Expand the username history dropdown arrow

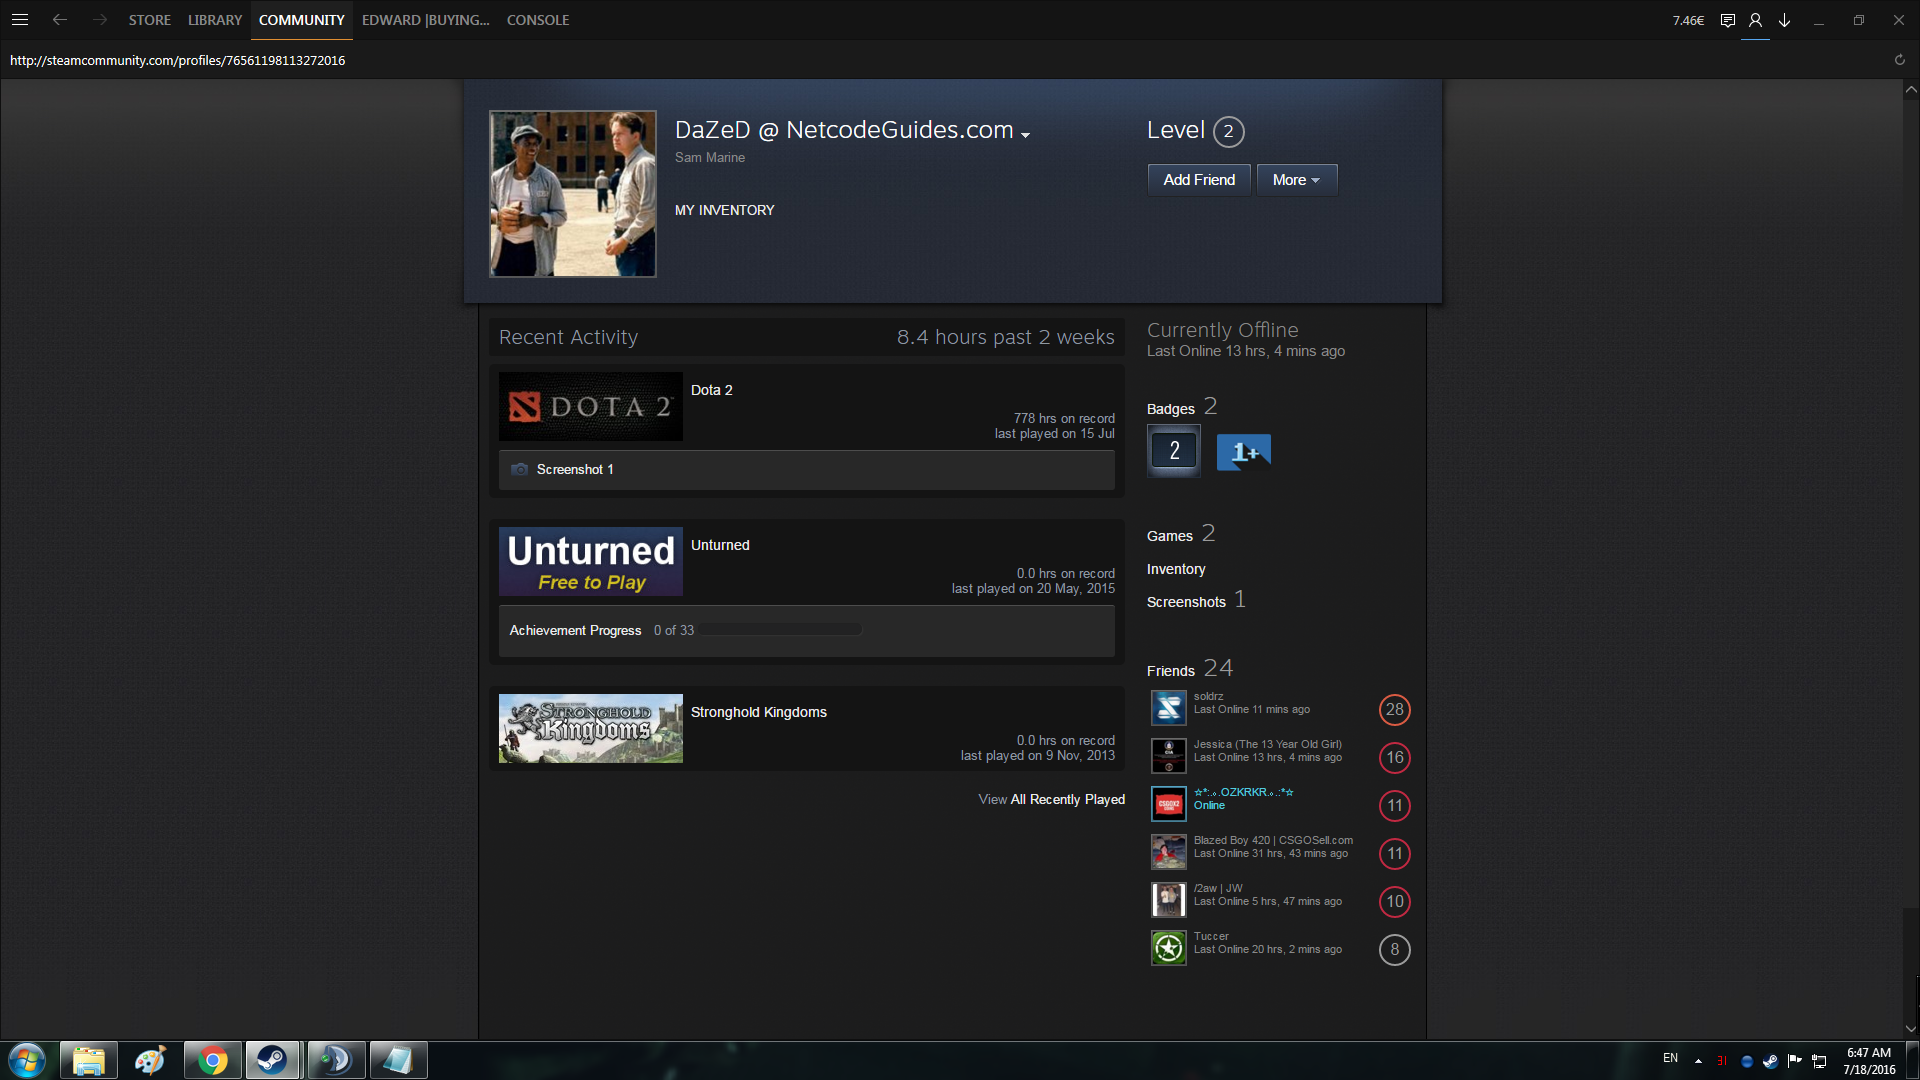point(1025,135)
